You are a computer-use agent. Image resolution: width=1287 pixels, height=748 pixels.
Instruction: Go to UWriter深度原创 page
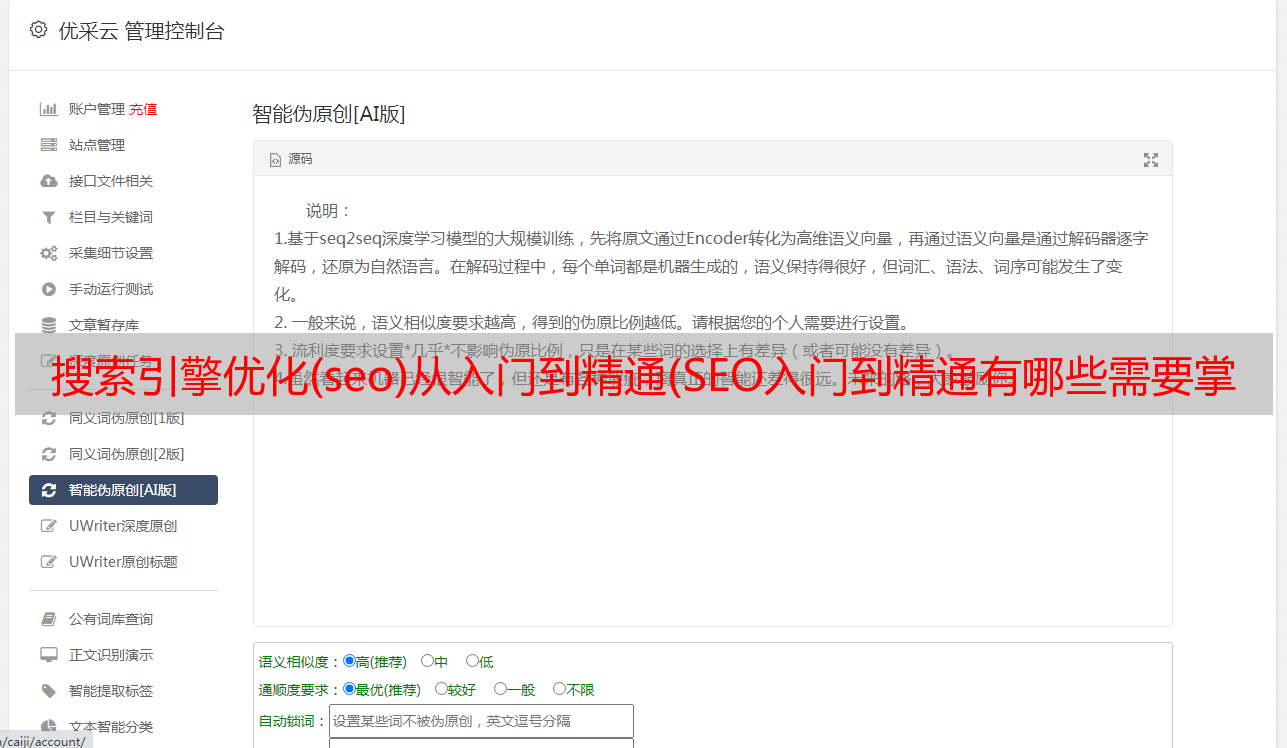tap(123, 526)
